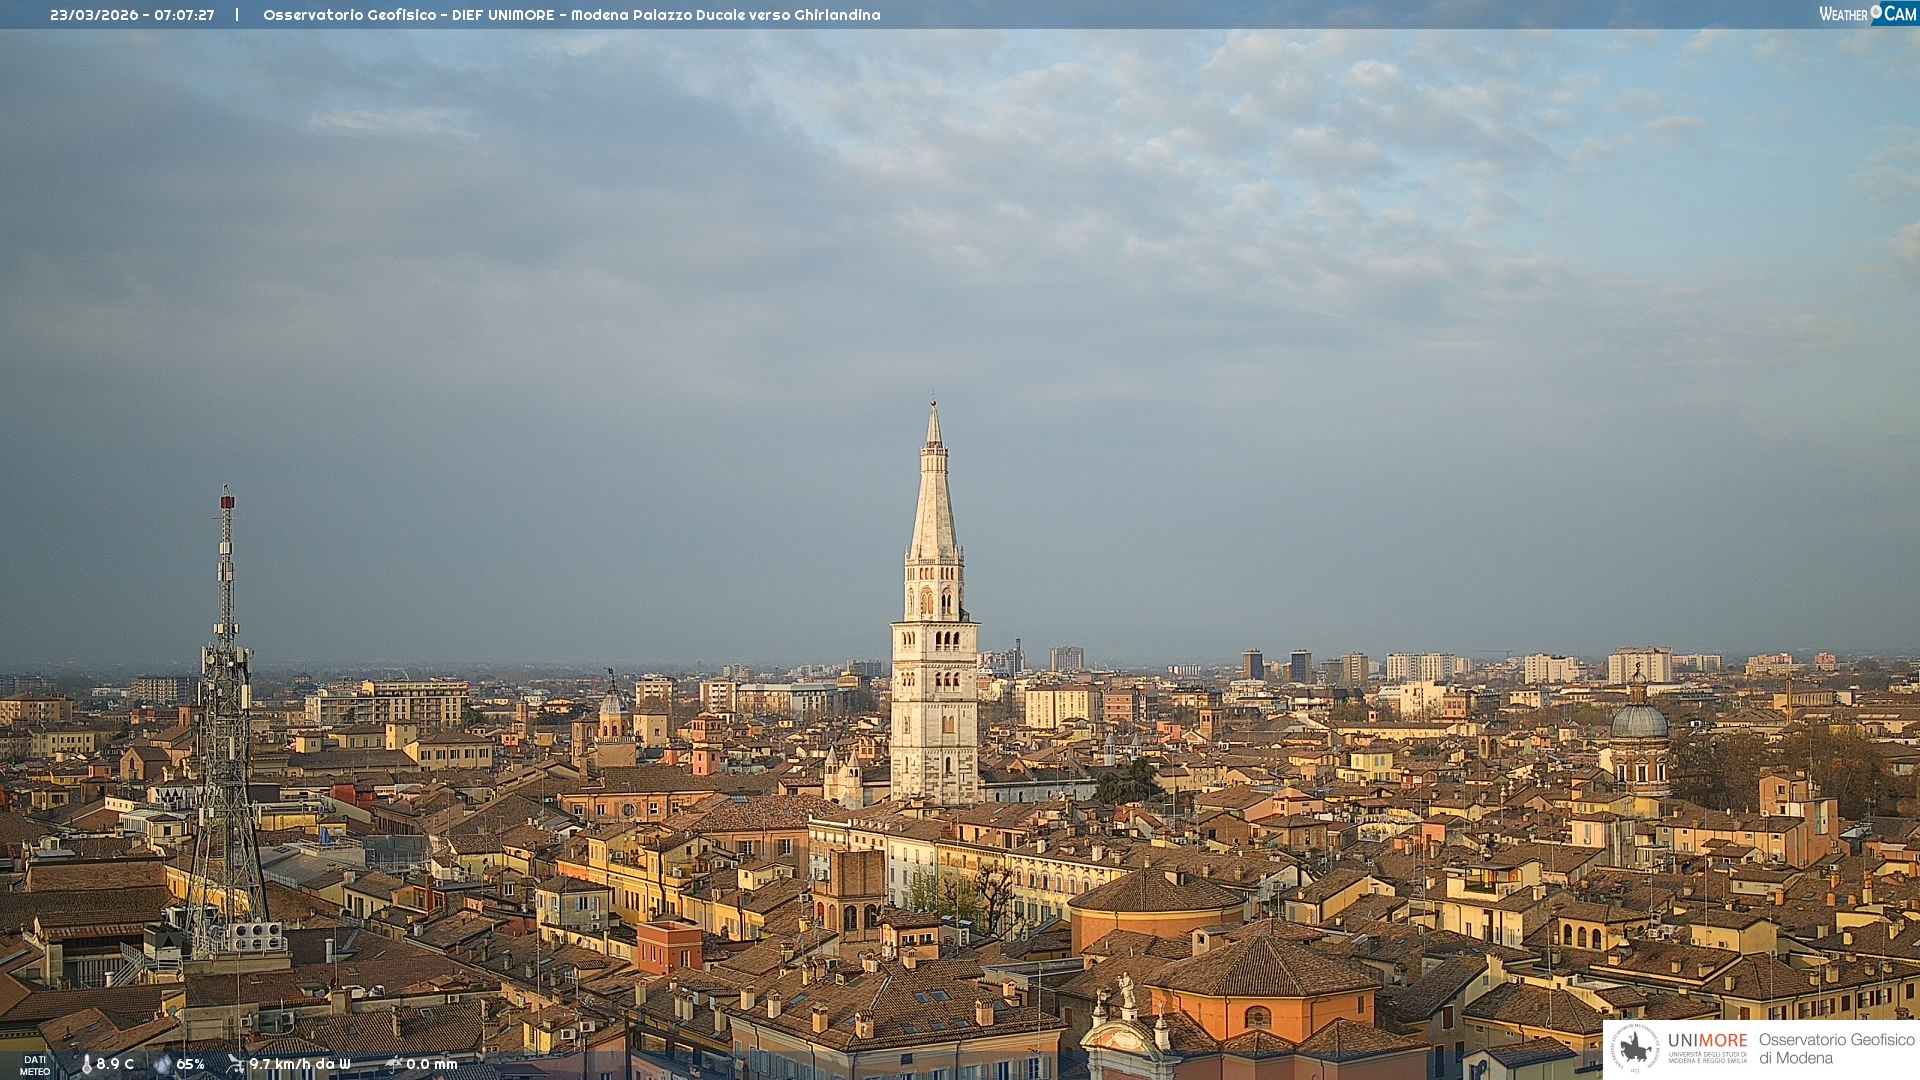Image resolution: width=1920 pixels, height=1080 pixels.
Task: Click the time 07:07:27 in header
Action: (184, 15)
